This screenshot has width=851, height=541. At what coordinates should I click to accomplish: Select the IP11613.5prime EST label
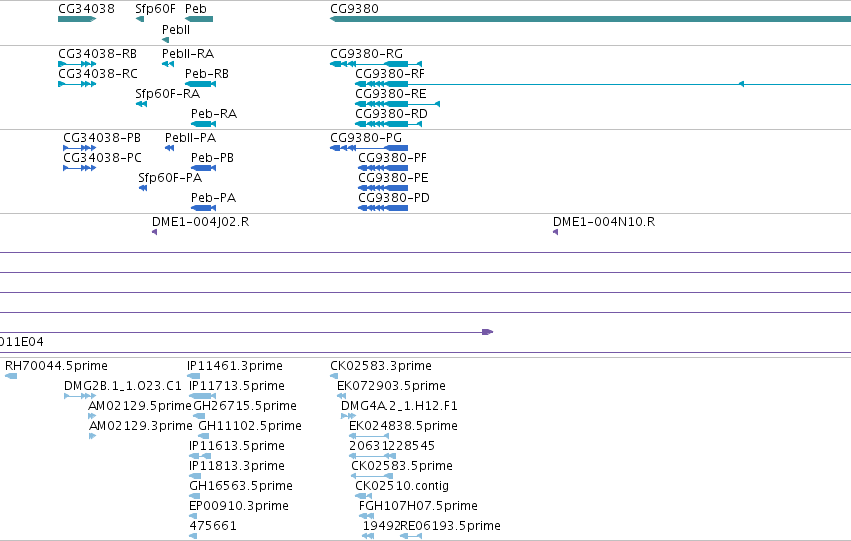coord(237,446)
